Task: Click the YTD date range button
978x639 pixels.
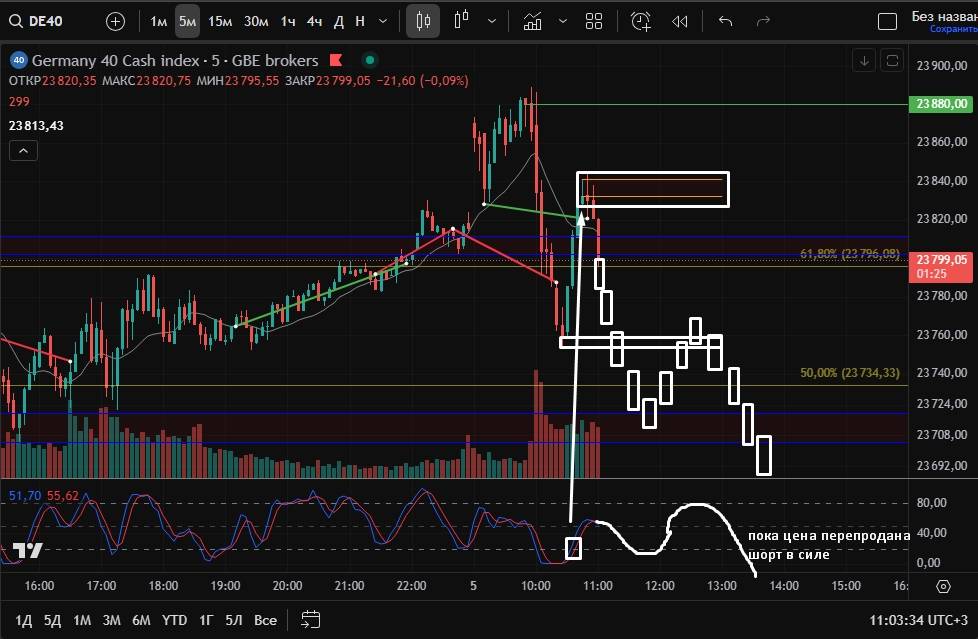Action: tap(175, 620)
